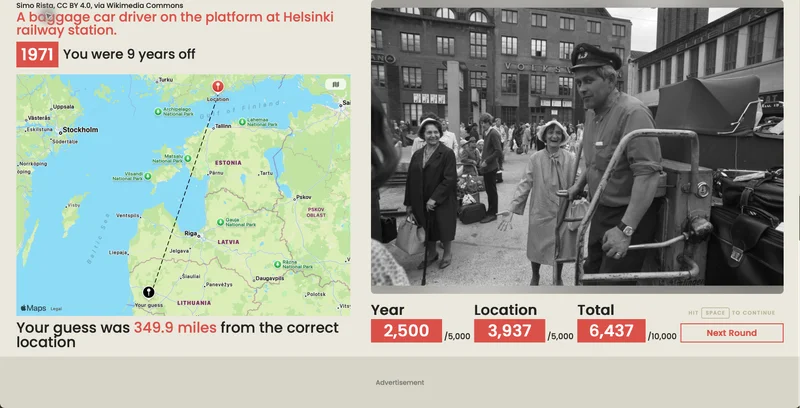Click the 349.9 miles distance text
This screenshot has width=800, height=408.
[175, 327]
